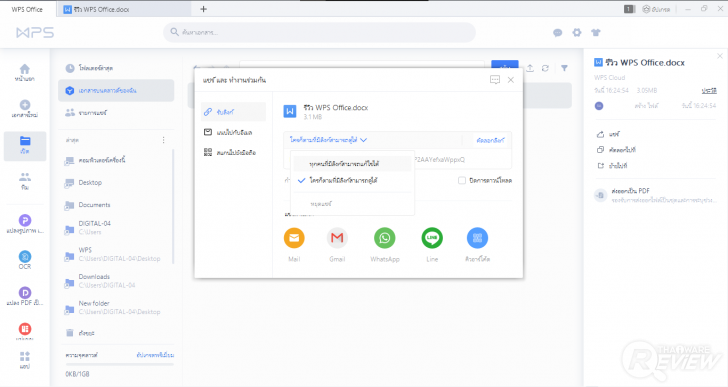The height and width of the screenshot is (387, 728).
Task: Click the feedback icon in share dialog header
Action: tap(495, 80)
